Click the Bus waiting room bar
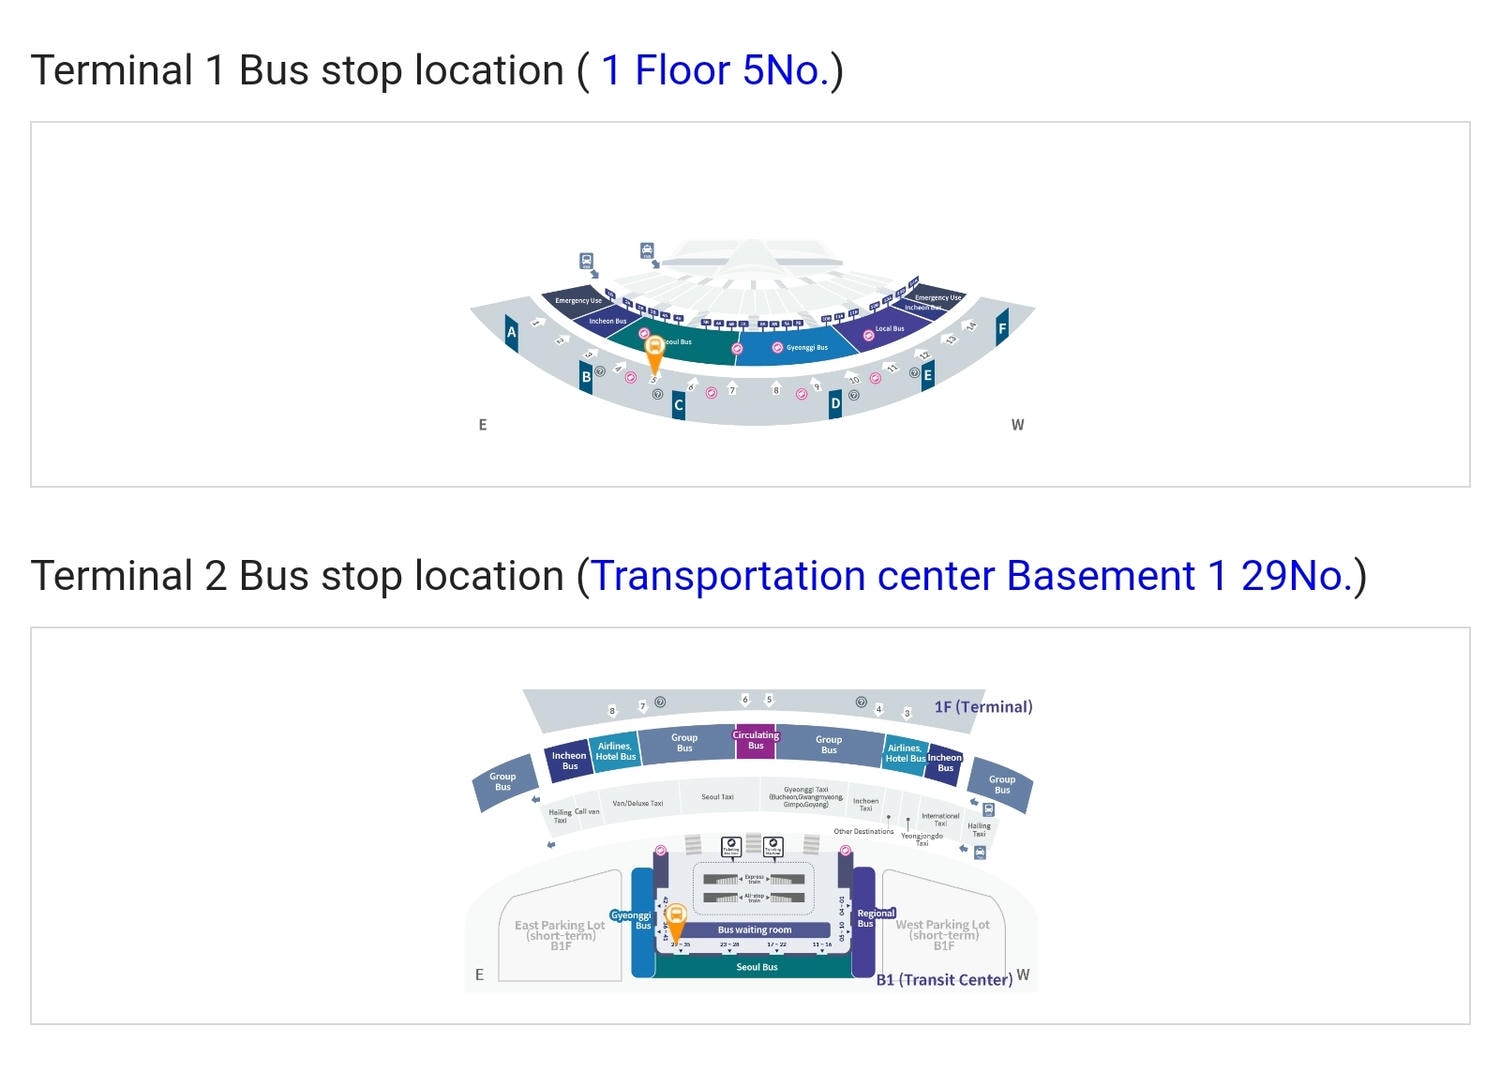 pyautogui.click(x=755, y=930)
